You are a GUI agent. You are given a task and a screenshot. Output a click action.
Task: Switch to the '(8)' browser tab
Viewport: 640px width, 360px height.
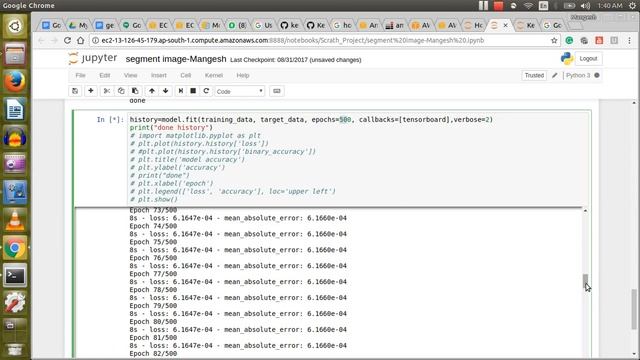(x=237, y=25)
